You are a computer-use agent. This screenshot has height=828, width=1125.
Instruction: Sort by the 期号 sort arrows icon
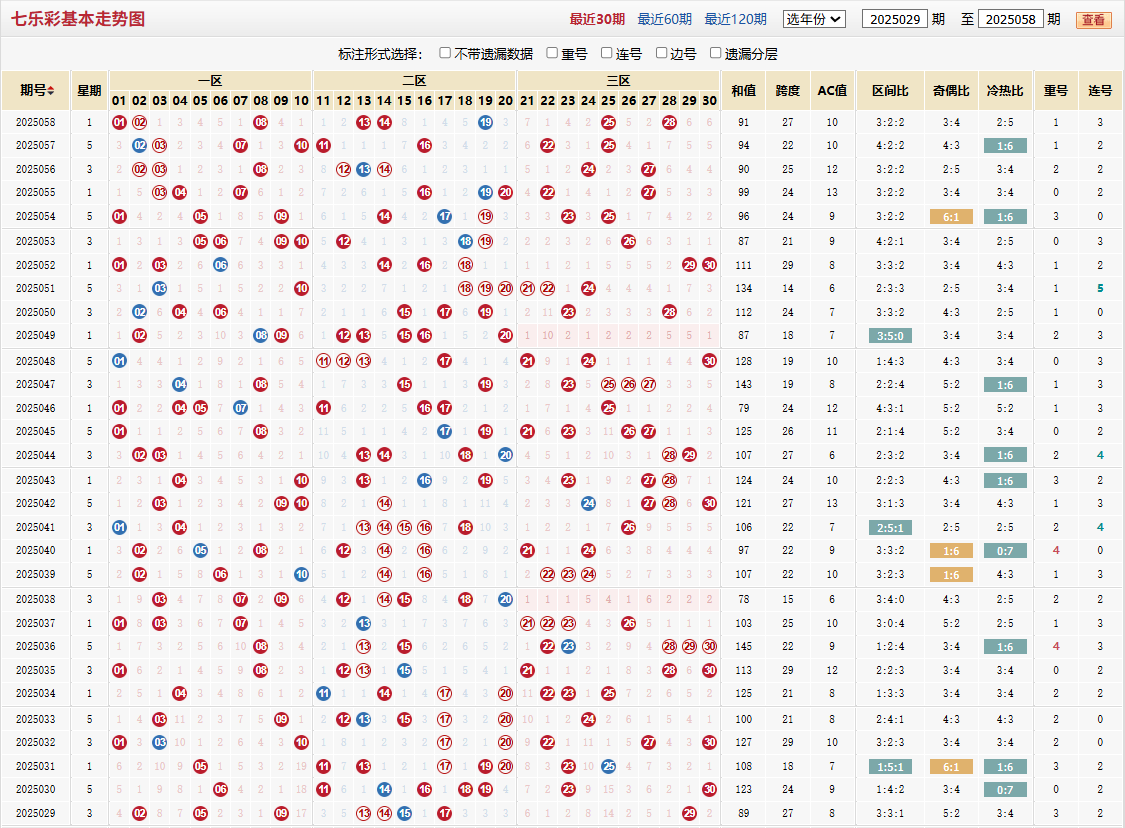(x=51, y=91)
